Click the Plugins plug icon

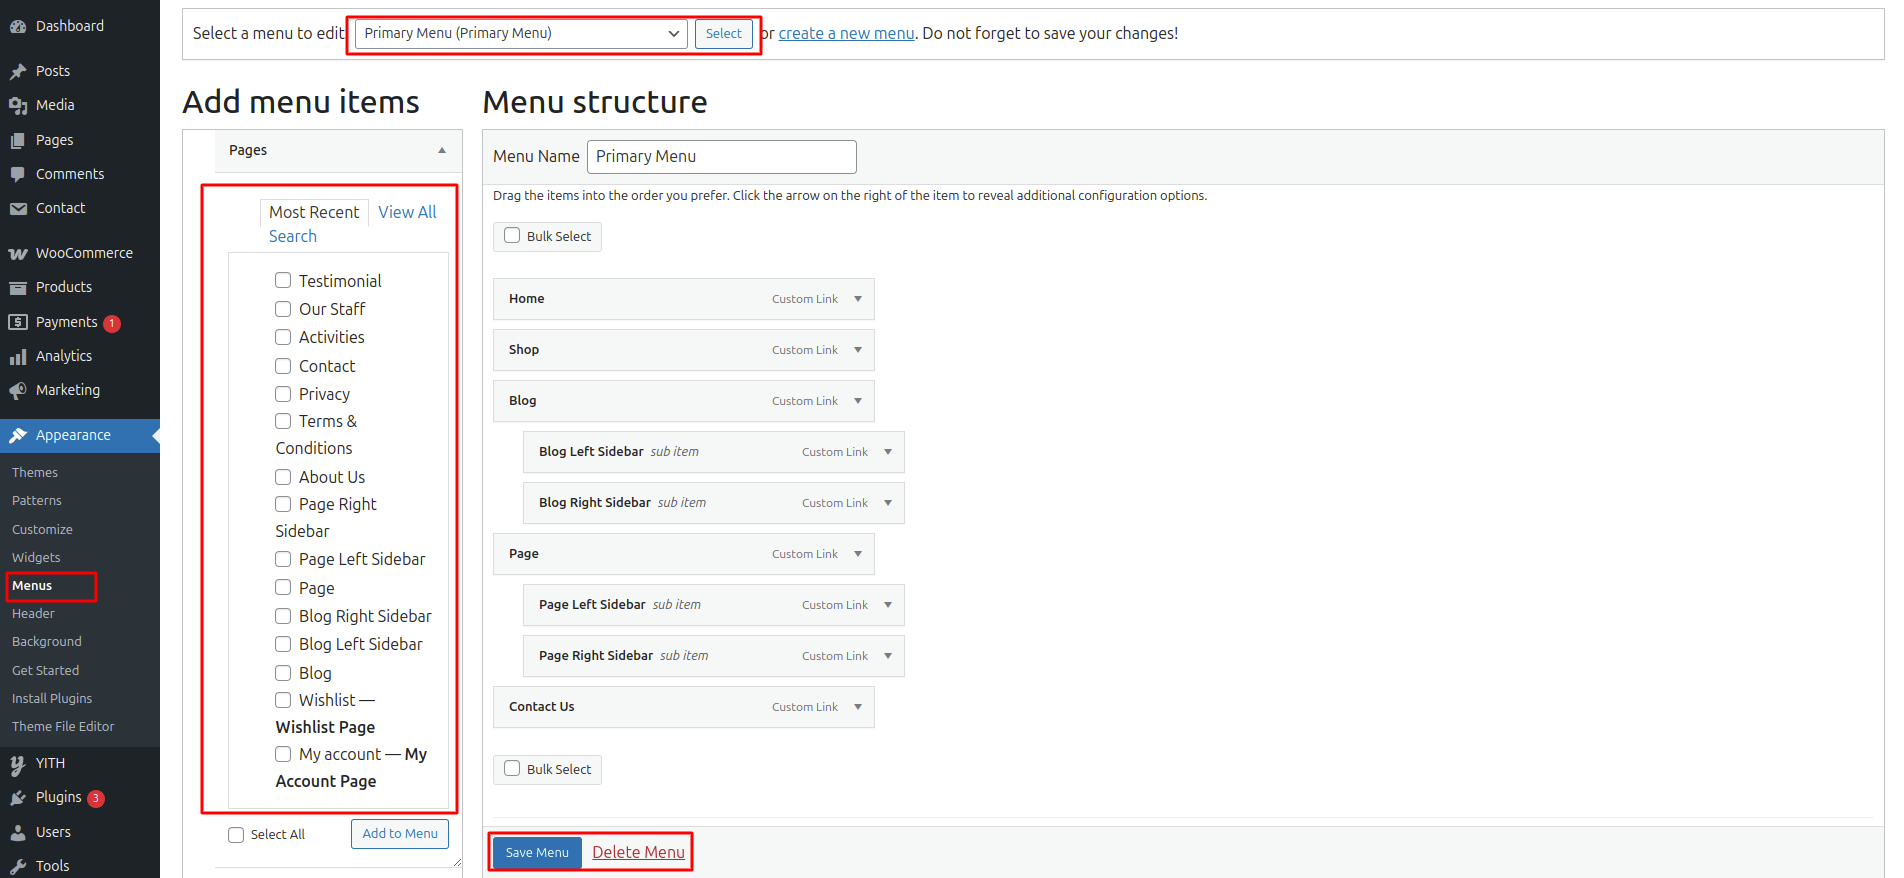18,798
